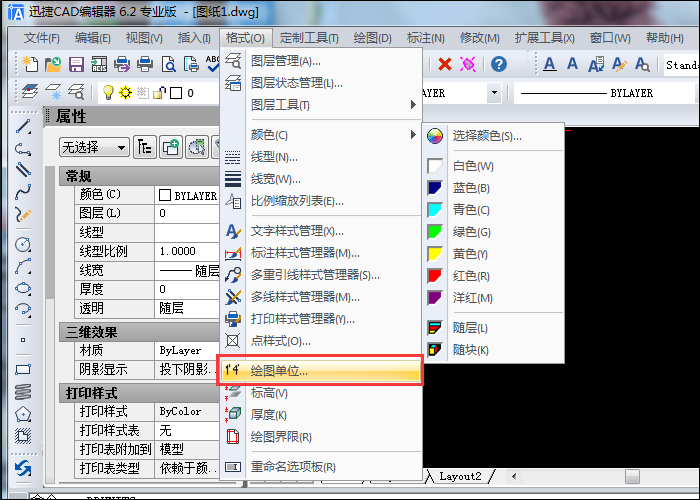
Task: Choose 图层状态管理(L) menu entry
Action: (321, 83)
